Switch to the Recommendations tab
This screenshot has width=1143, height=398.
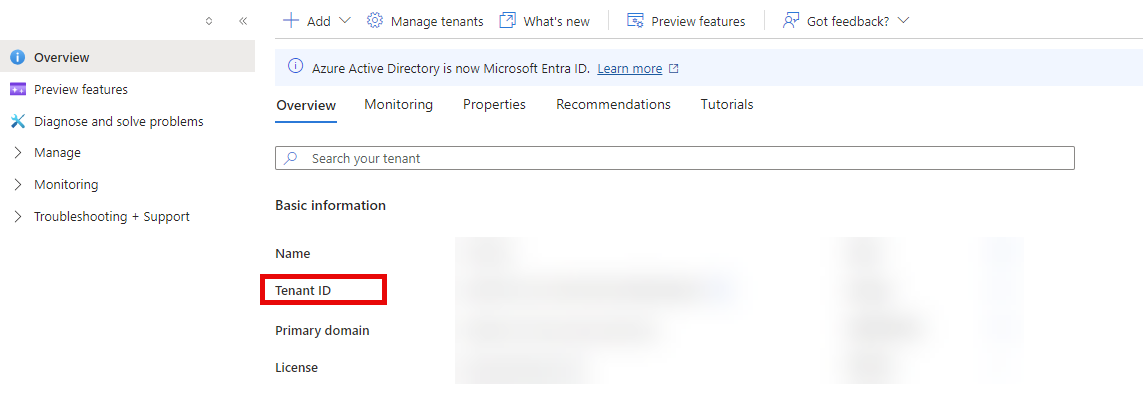[613, 104]
